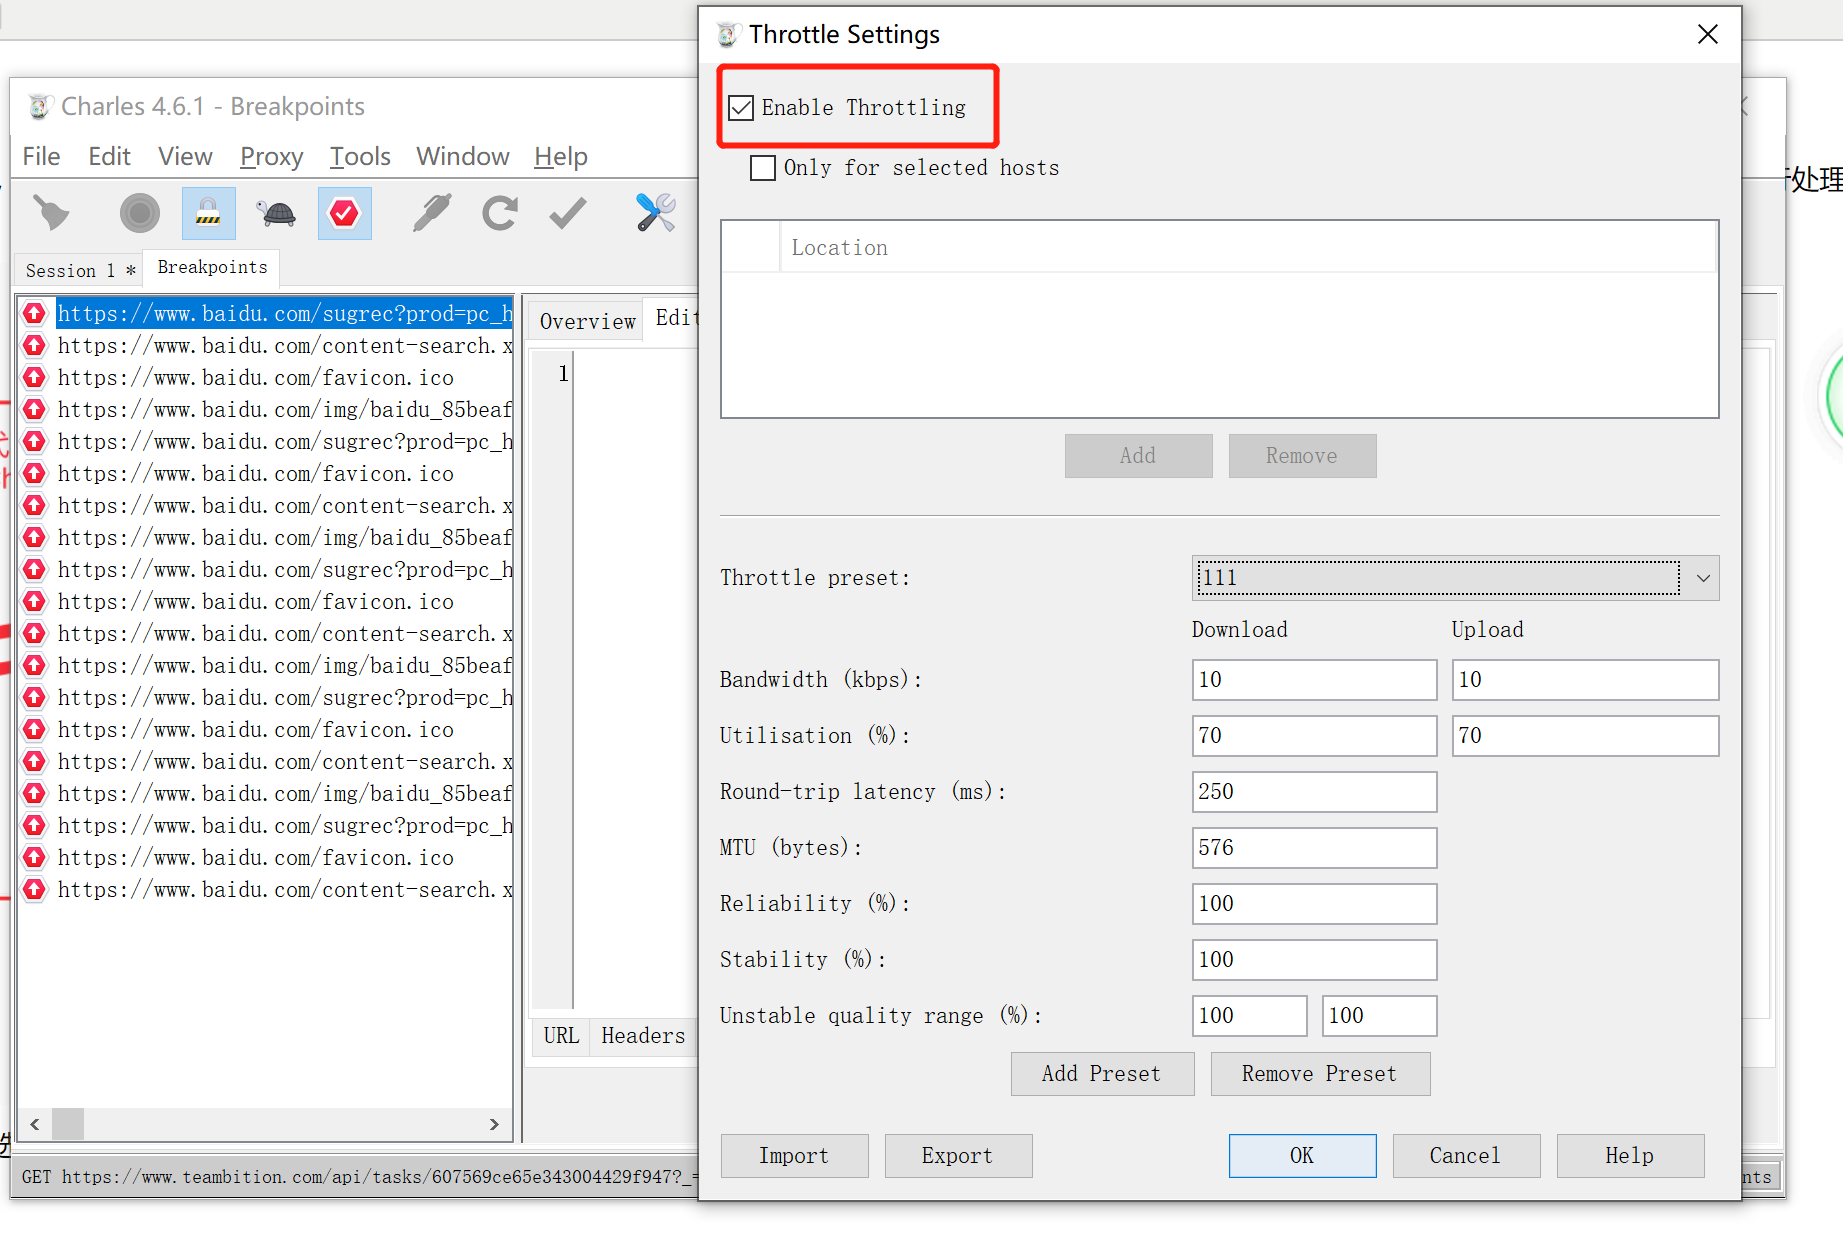Expand the Throttle preset dropdown arrow
The height and width of the screenshot is (1256, 1843).
1703,578
